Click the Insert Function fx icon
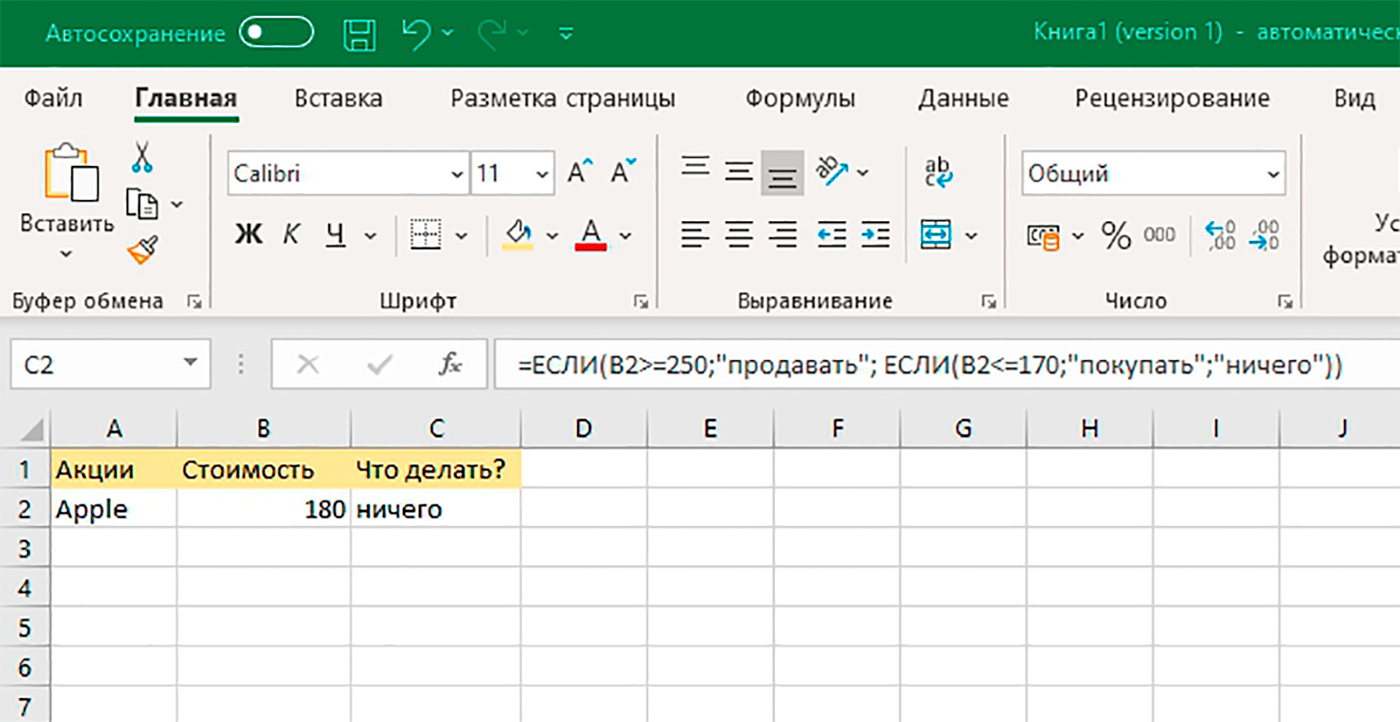Image resolution: width=1400 pixels, height=722 pixels. [x=450, y=366]
